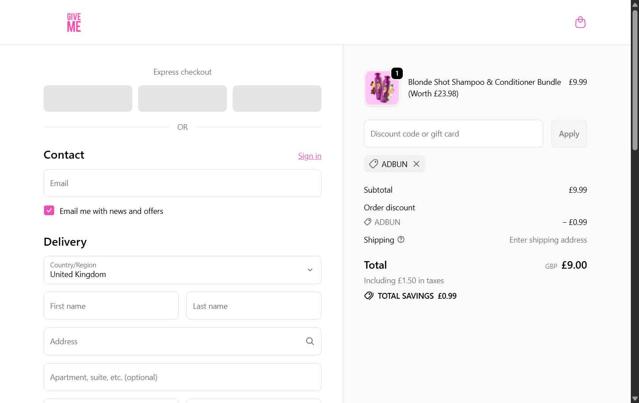Focus the Apartment, suite field
639x403 pixels.
pos(183,377)
